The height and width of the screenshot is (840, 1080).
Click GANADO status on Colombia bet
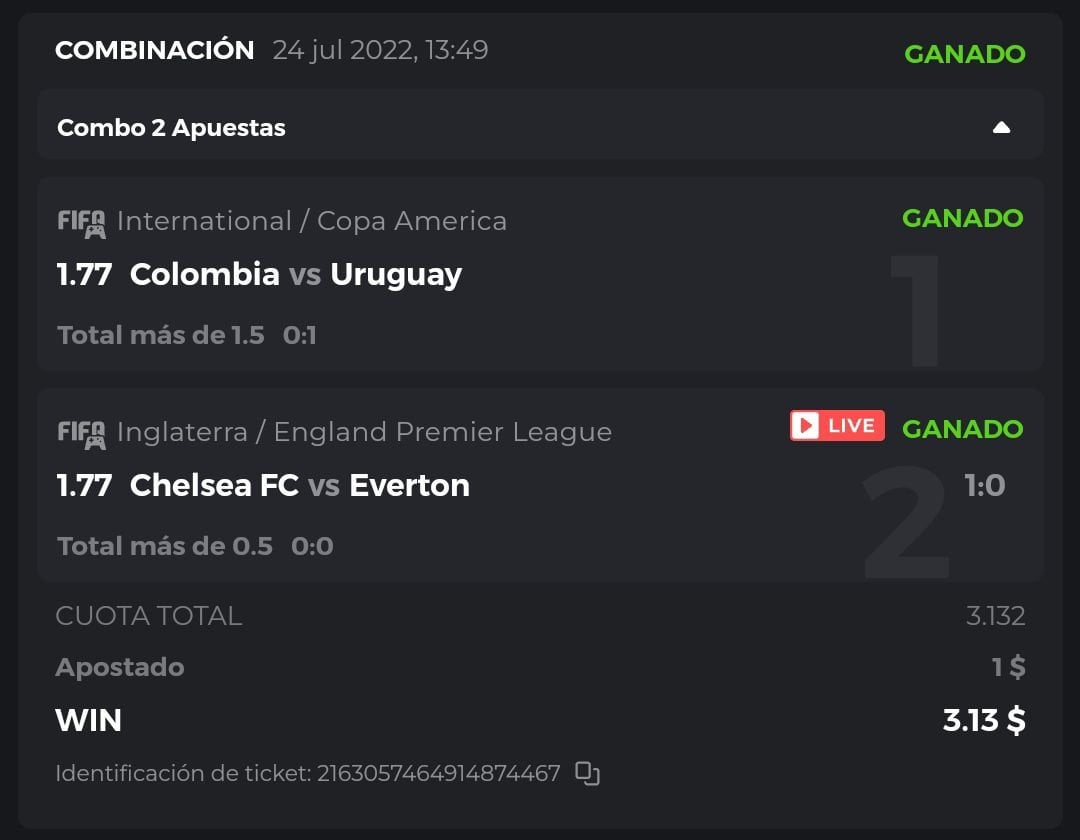pos(962,218)
